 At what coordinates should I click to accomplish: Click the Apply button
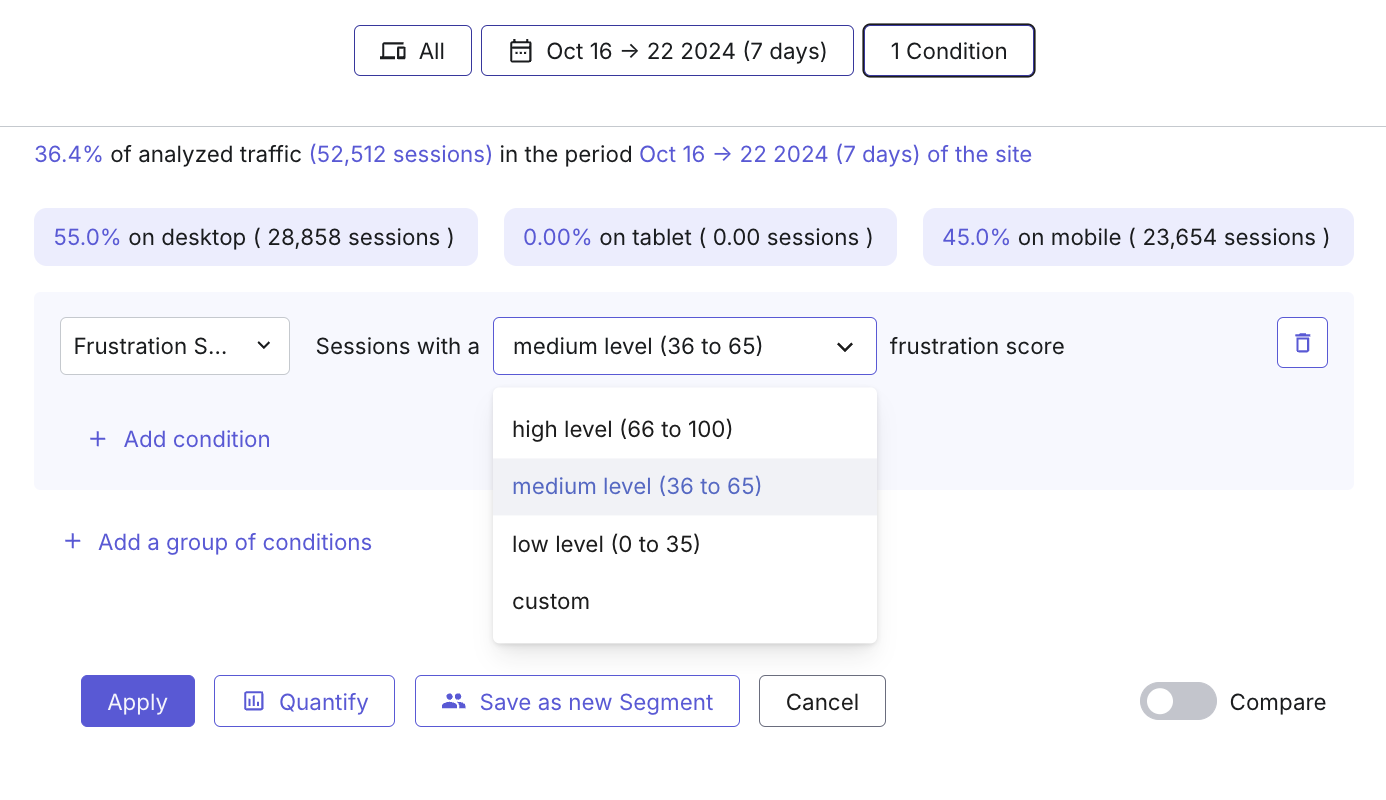pos(138,701)
